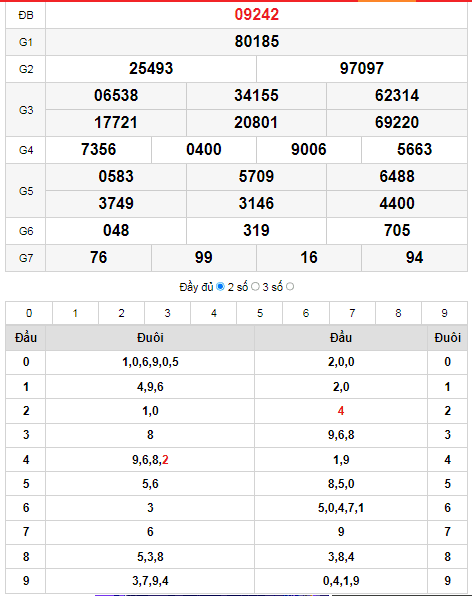
Task: Select digit 4 in the number filter row
Action: tap(214, 313)
